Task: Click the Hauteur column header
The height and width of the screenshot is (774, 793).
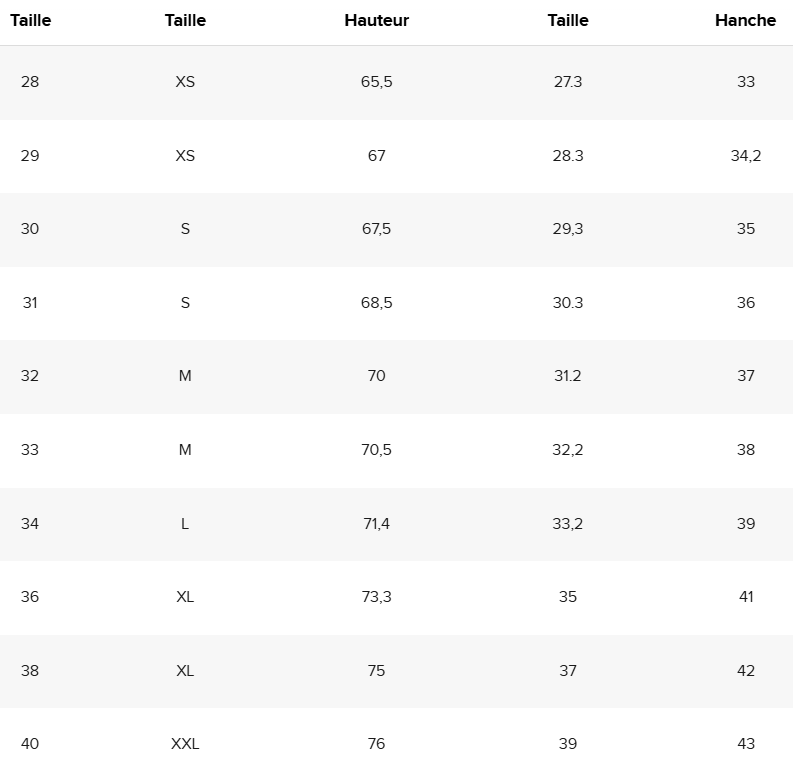Action: [x=376, y=20]
